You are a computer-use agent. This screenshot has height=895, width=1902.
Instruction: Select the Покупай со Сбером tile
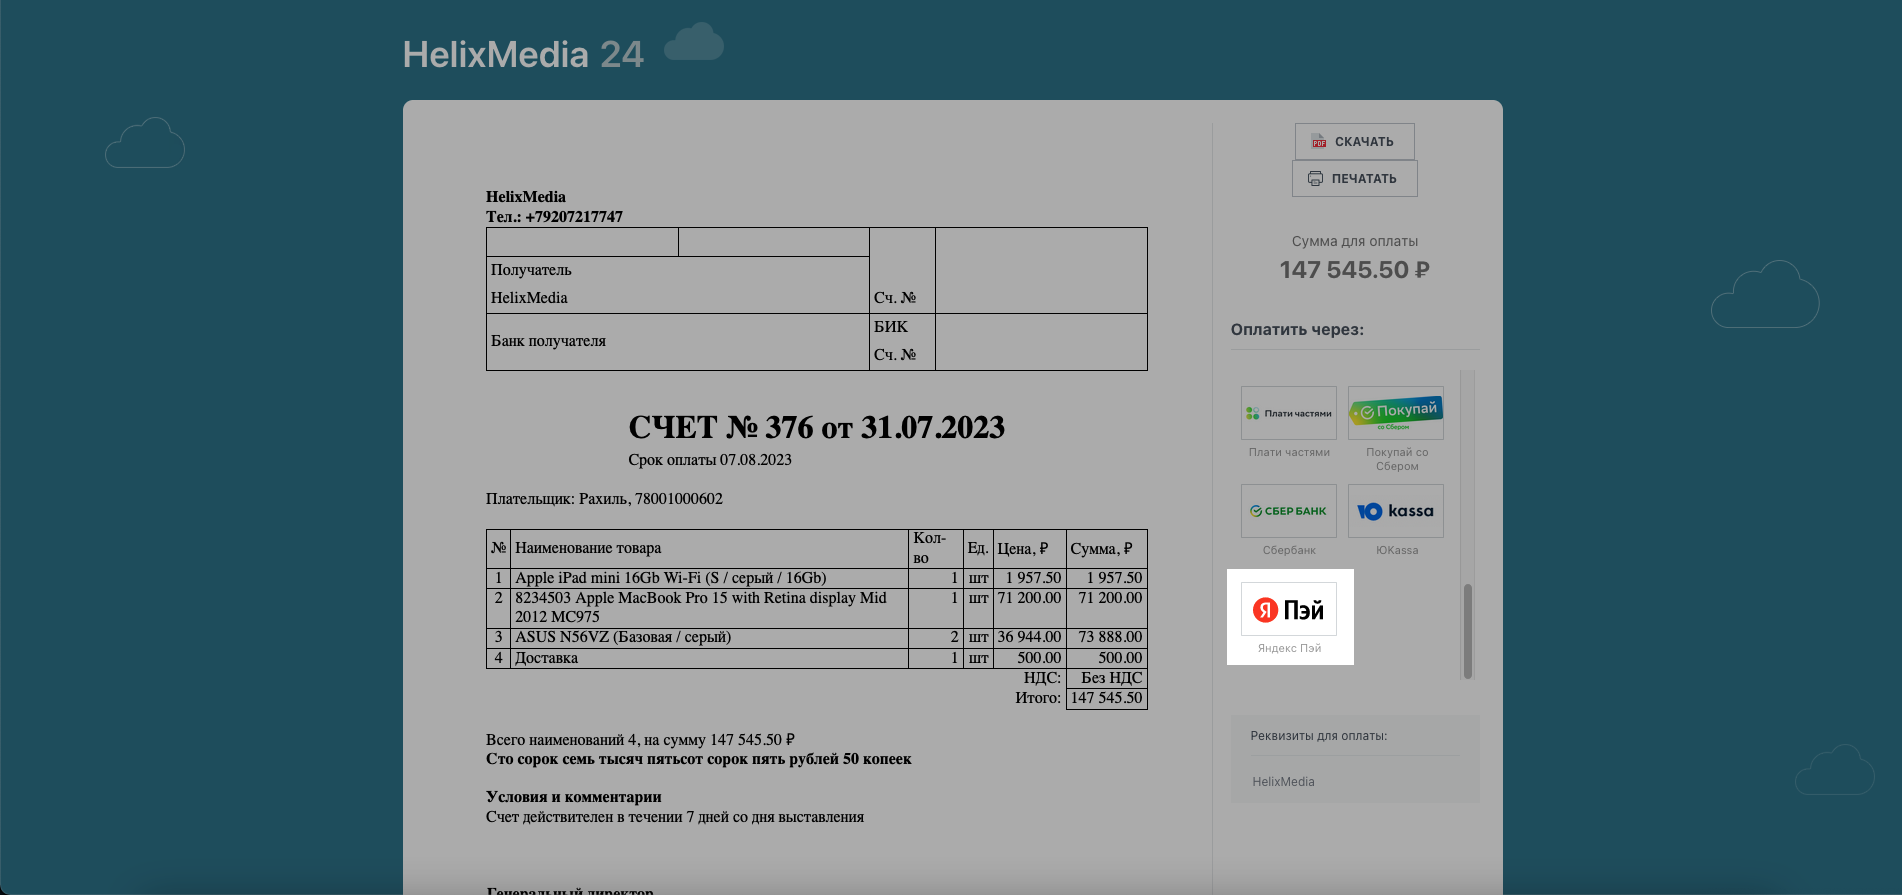tap(1395, 413)
